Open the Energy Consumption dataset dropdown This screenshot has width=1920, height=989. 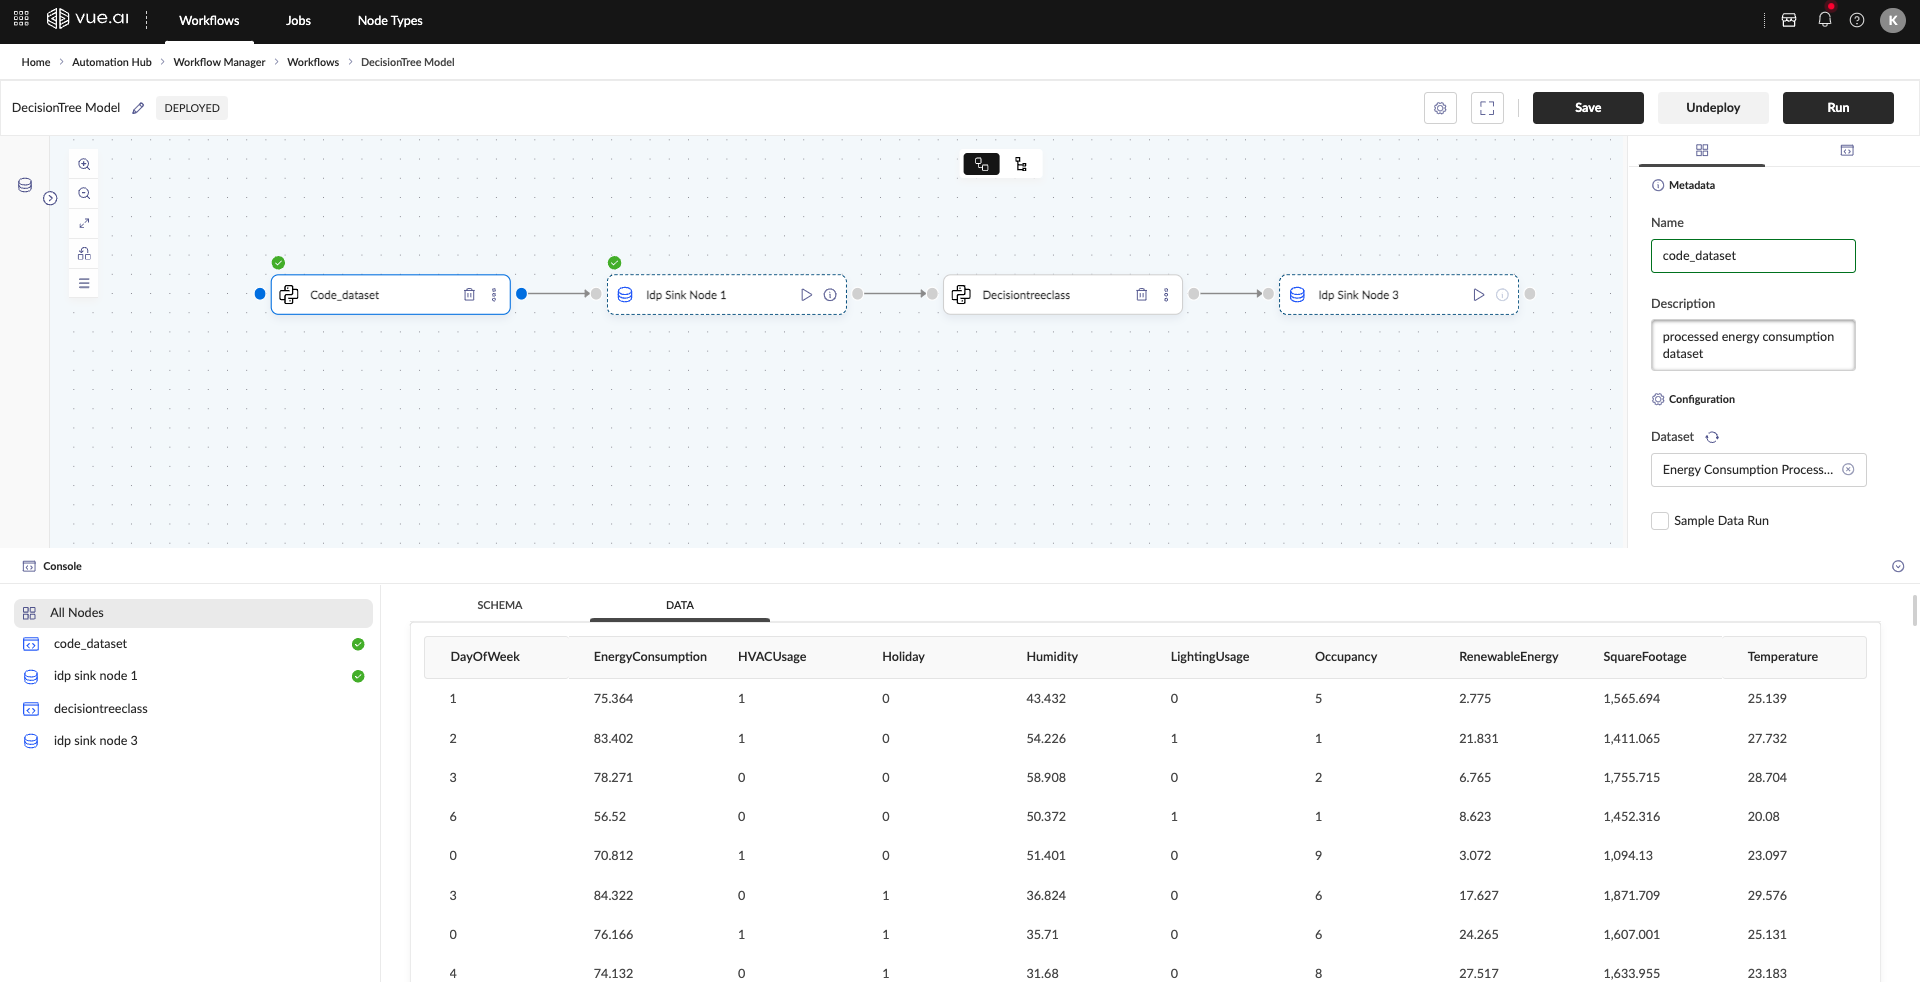pyautogui.click(x=1746, y=470)
